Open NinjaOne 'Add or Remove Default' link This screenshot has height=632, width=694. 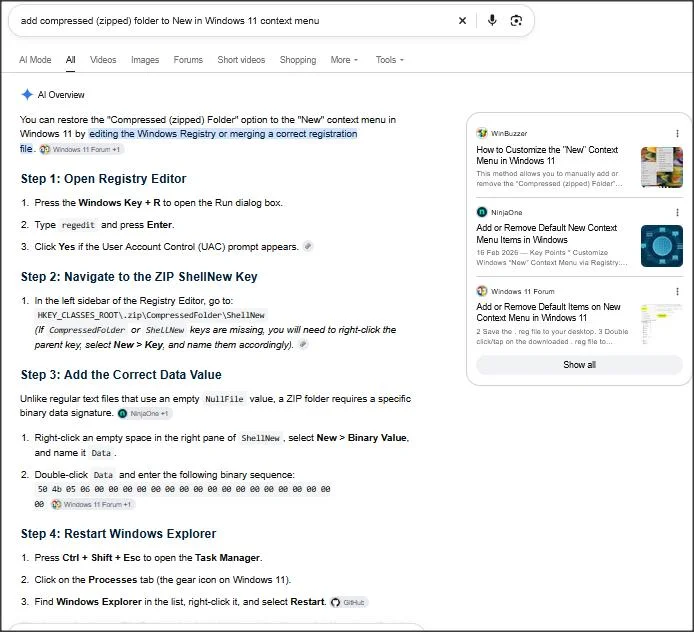tap(547, 234)
